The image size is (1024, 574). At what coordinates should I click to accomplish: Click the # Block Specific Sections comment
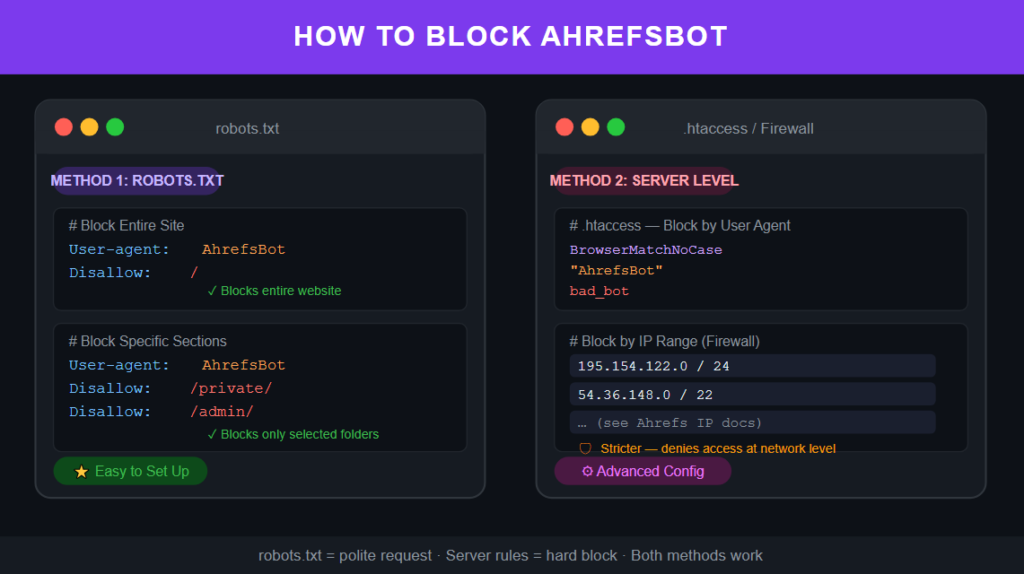pos(148,341)
